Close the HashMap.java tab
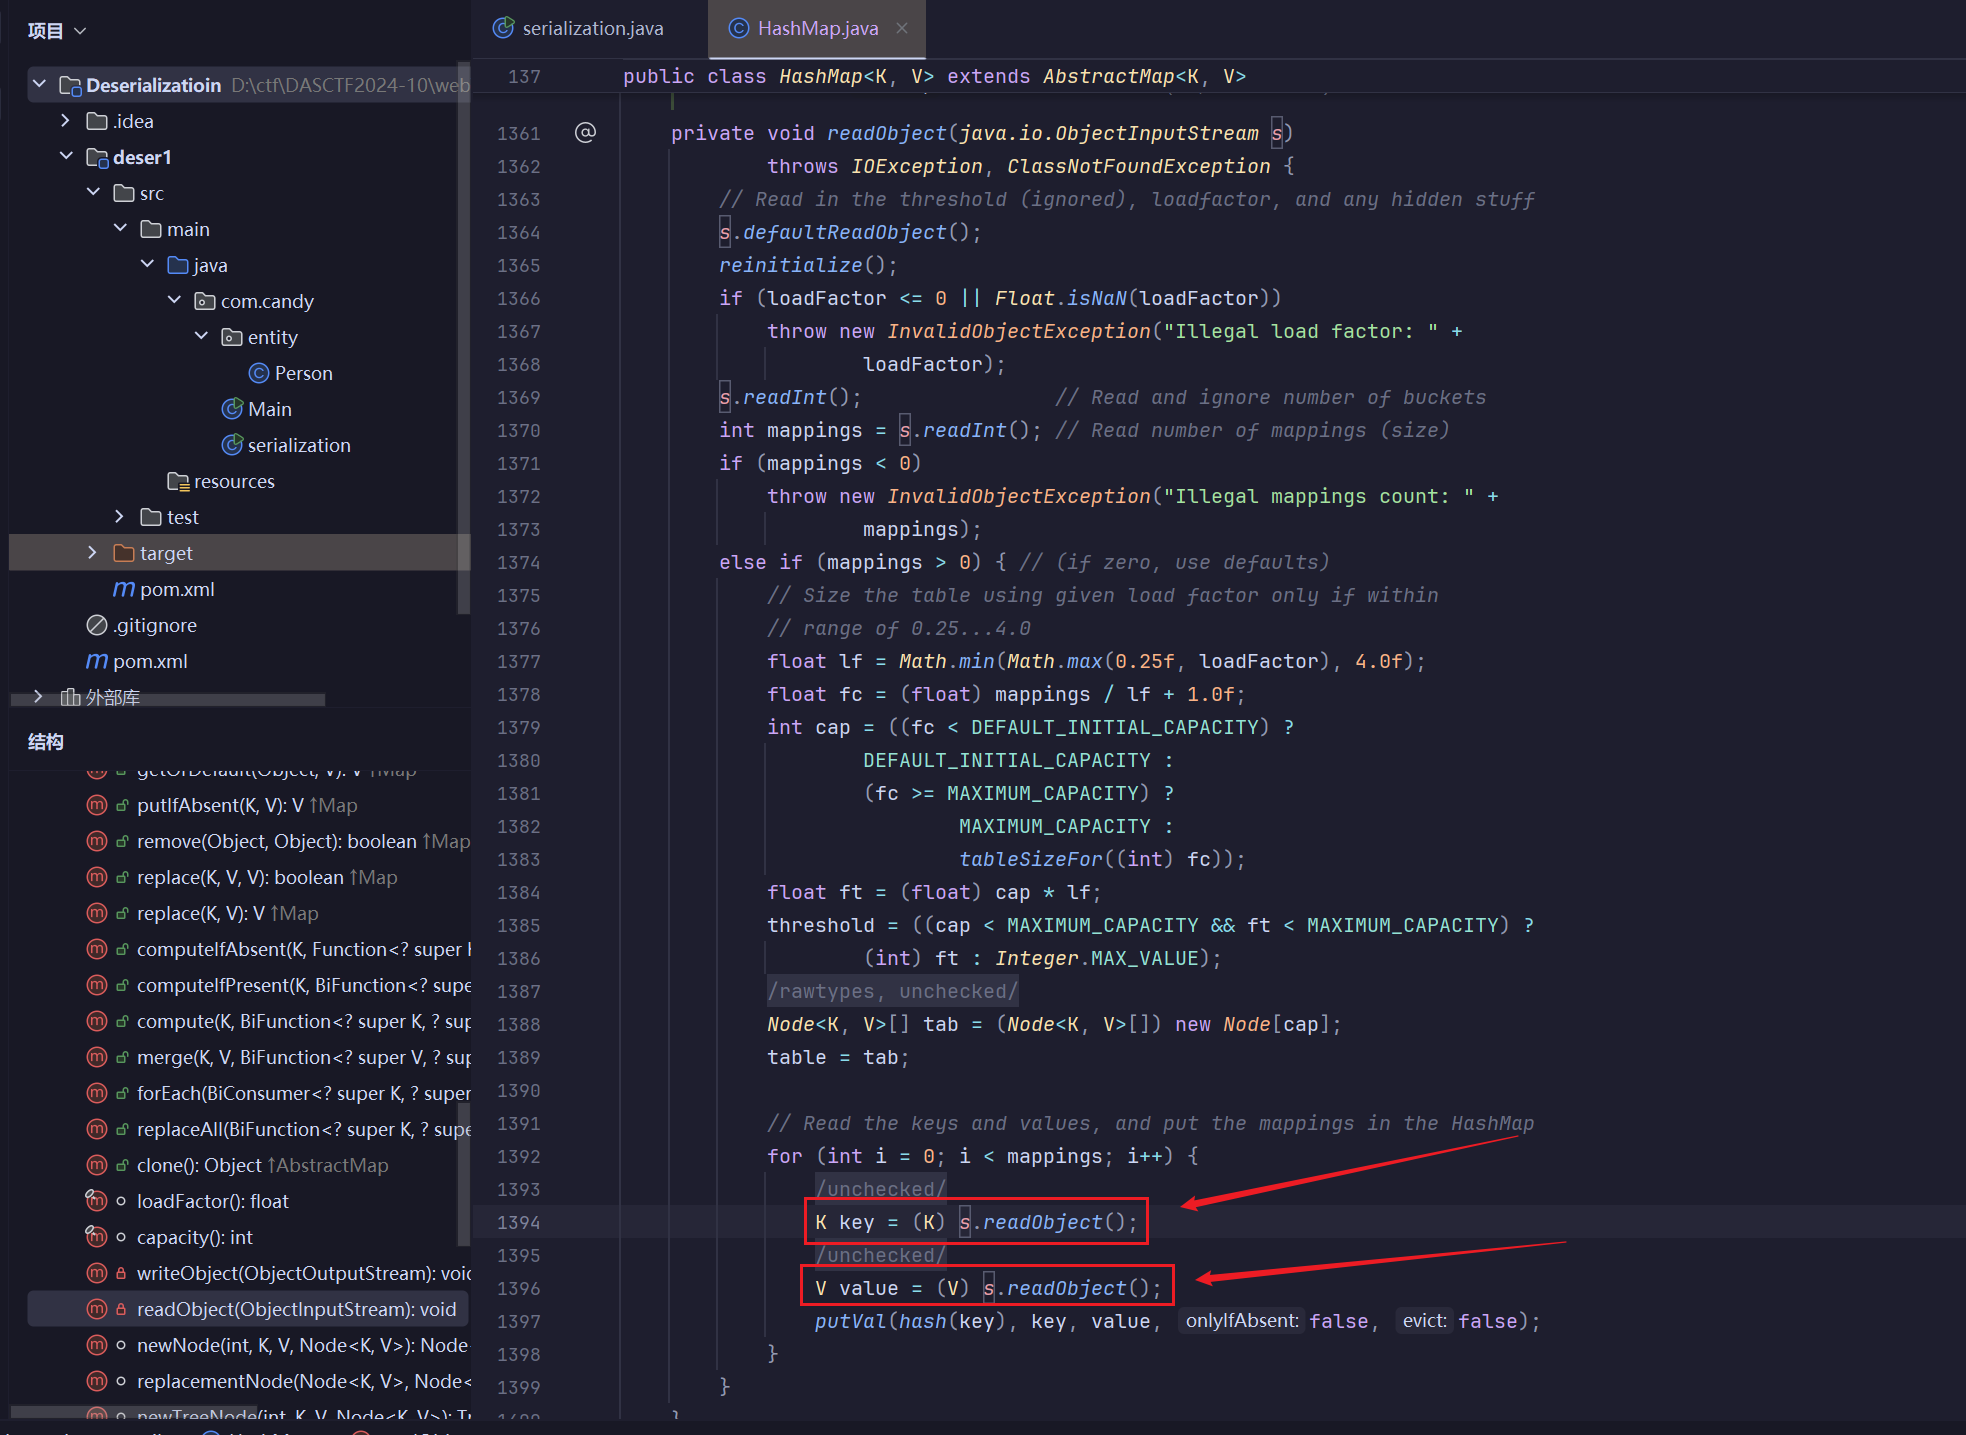This screenshot has height=1435, width=1966. coord(902,28)
